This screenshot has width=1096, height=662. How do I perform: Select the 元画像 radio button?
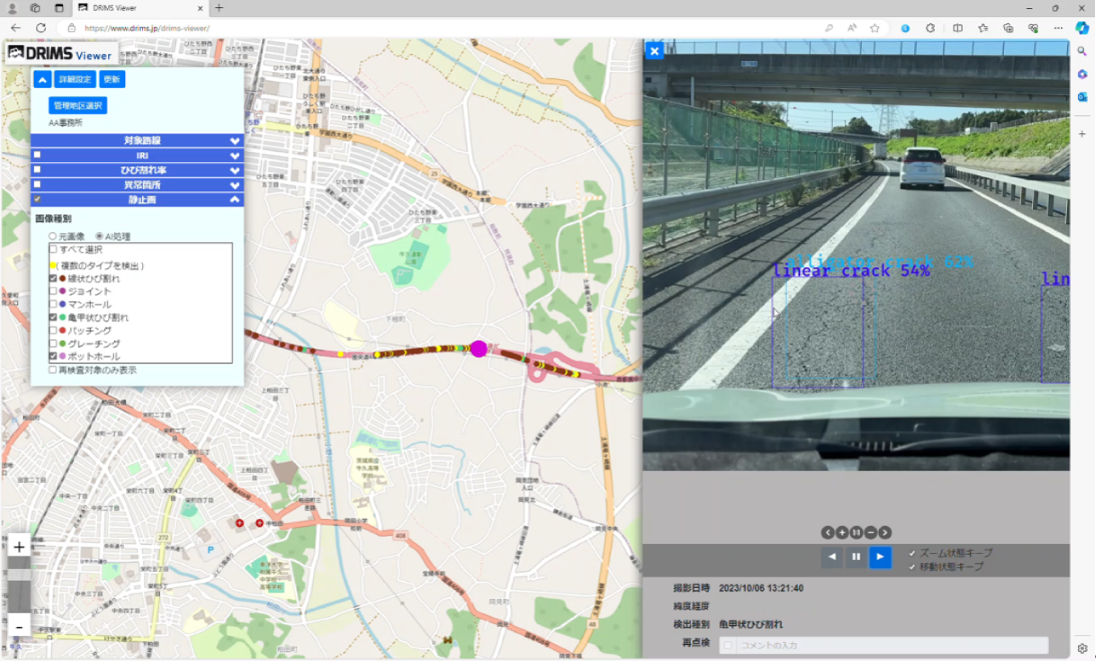tap(53, 236)
